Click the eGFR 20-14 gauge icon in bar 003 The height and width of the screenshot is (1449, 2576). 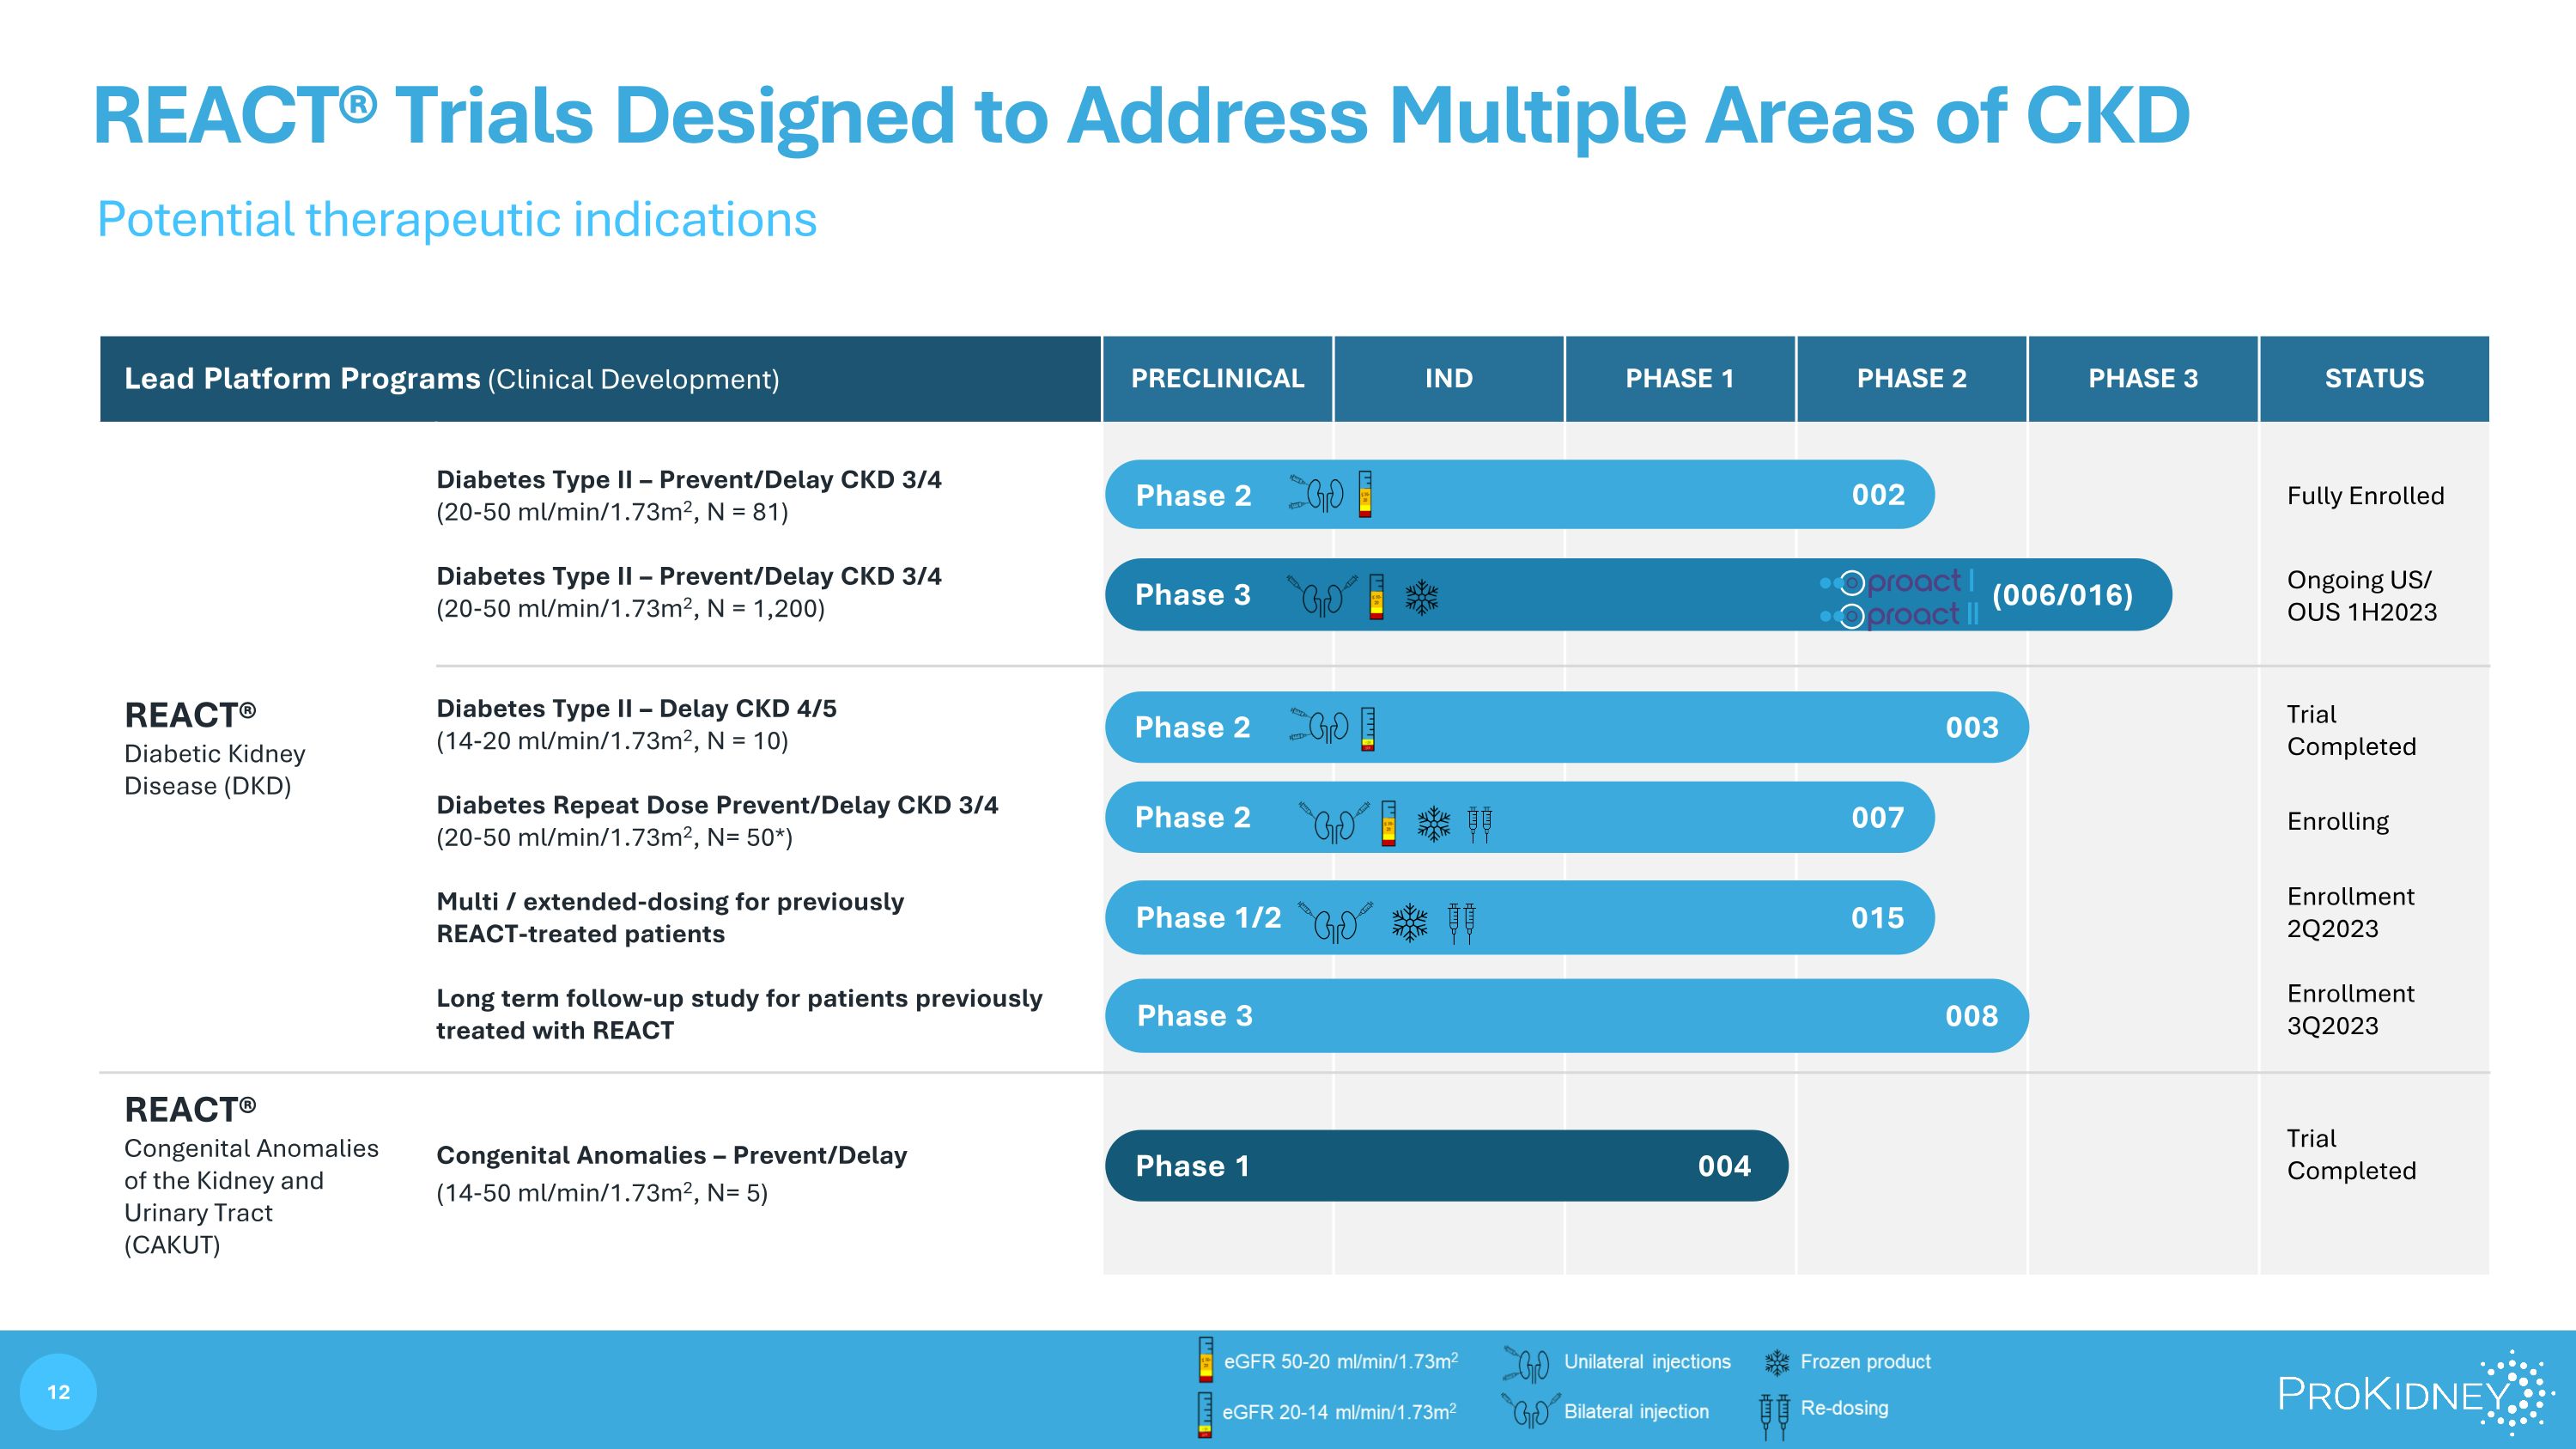point(1368,728)
